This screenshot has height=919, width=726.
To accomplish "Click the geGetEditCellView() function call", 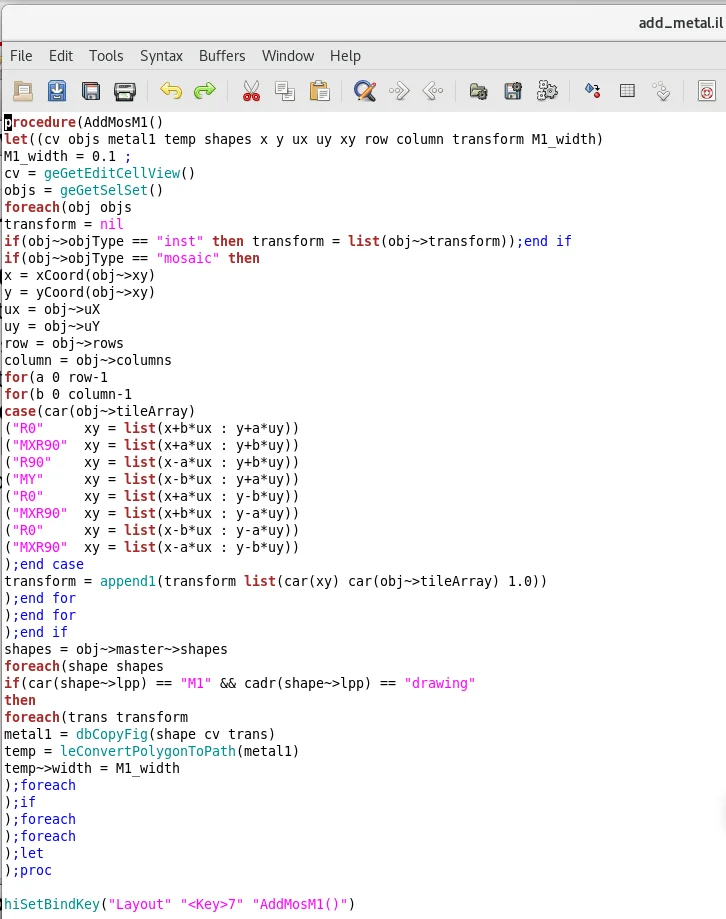I will [119, 173].
